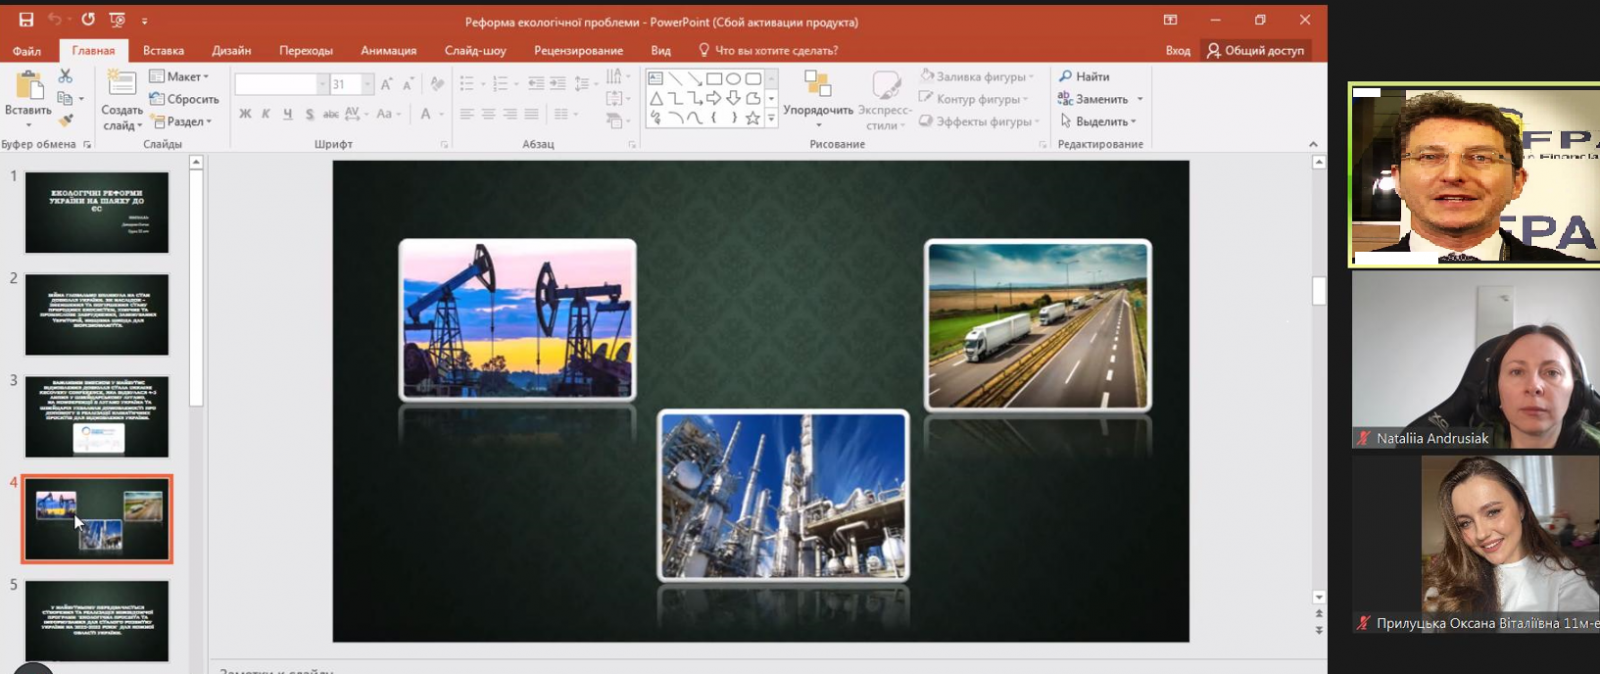This screenshot has height=674, width=1600.
Task: Click the increase font size icon
Action: tap(386, 84)
